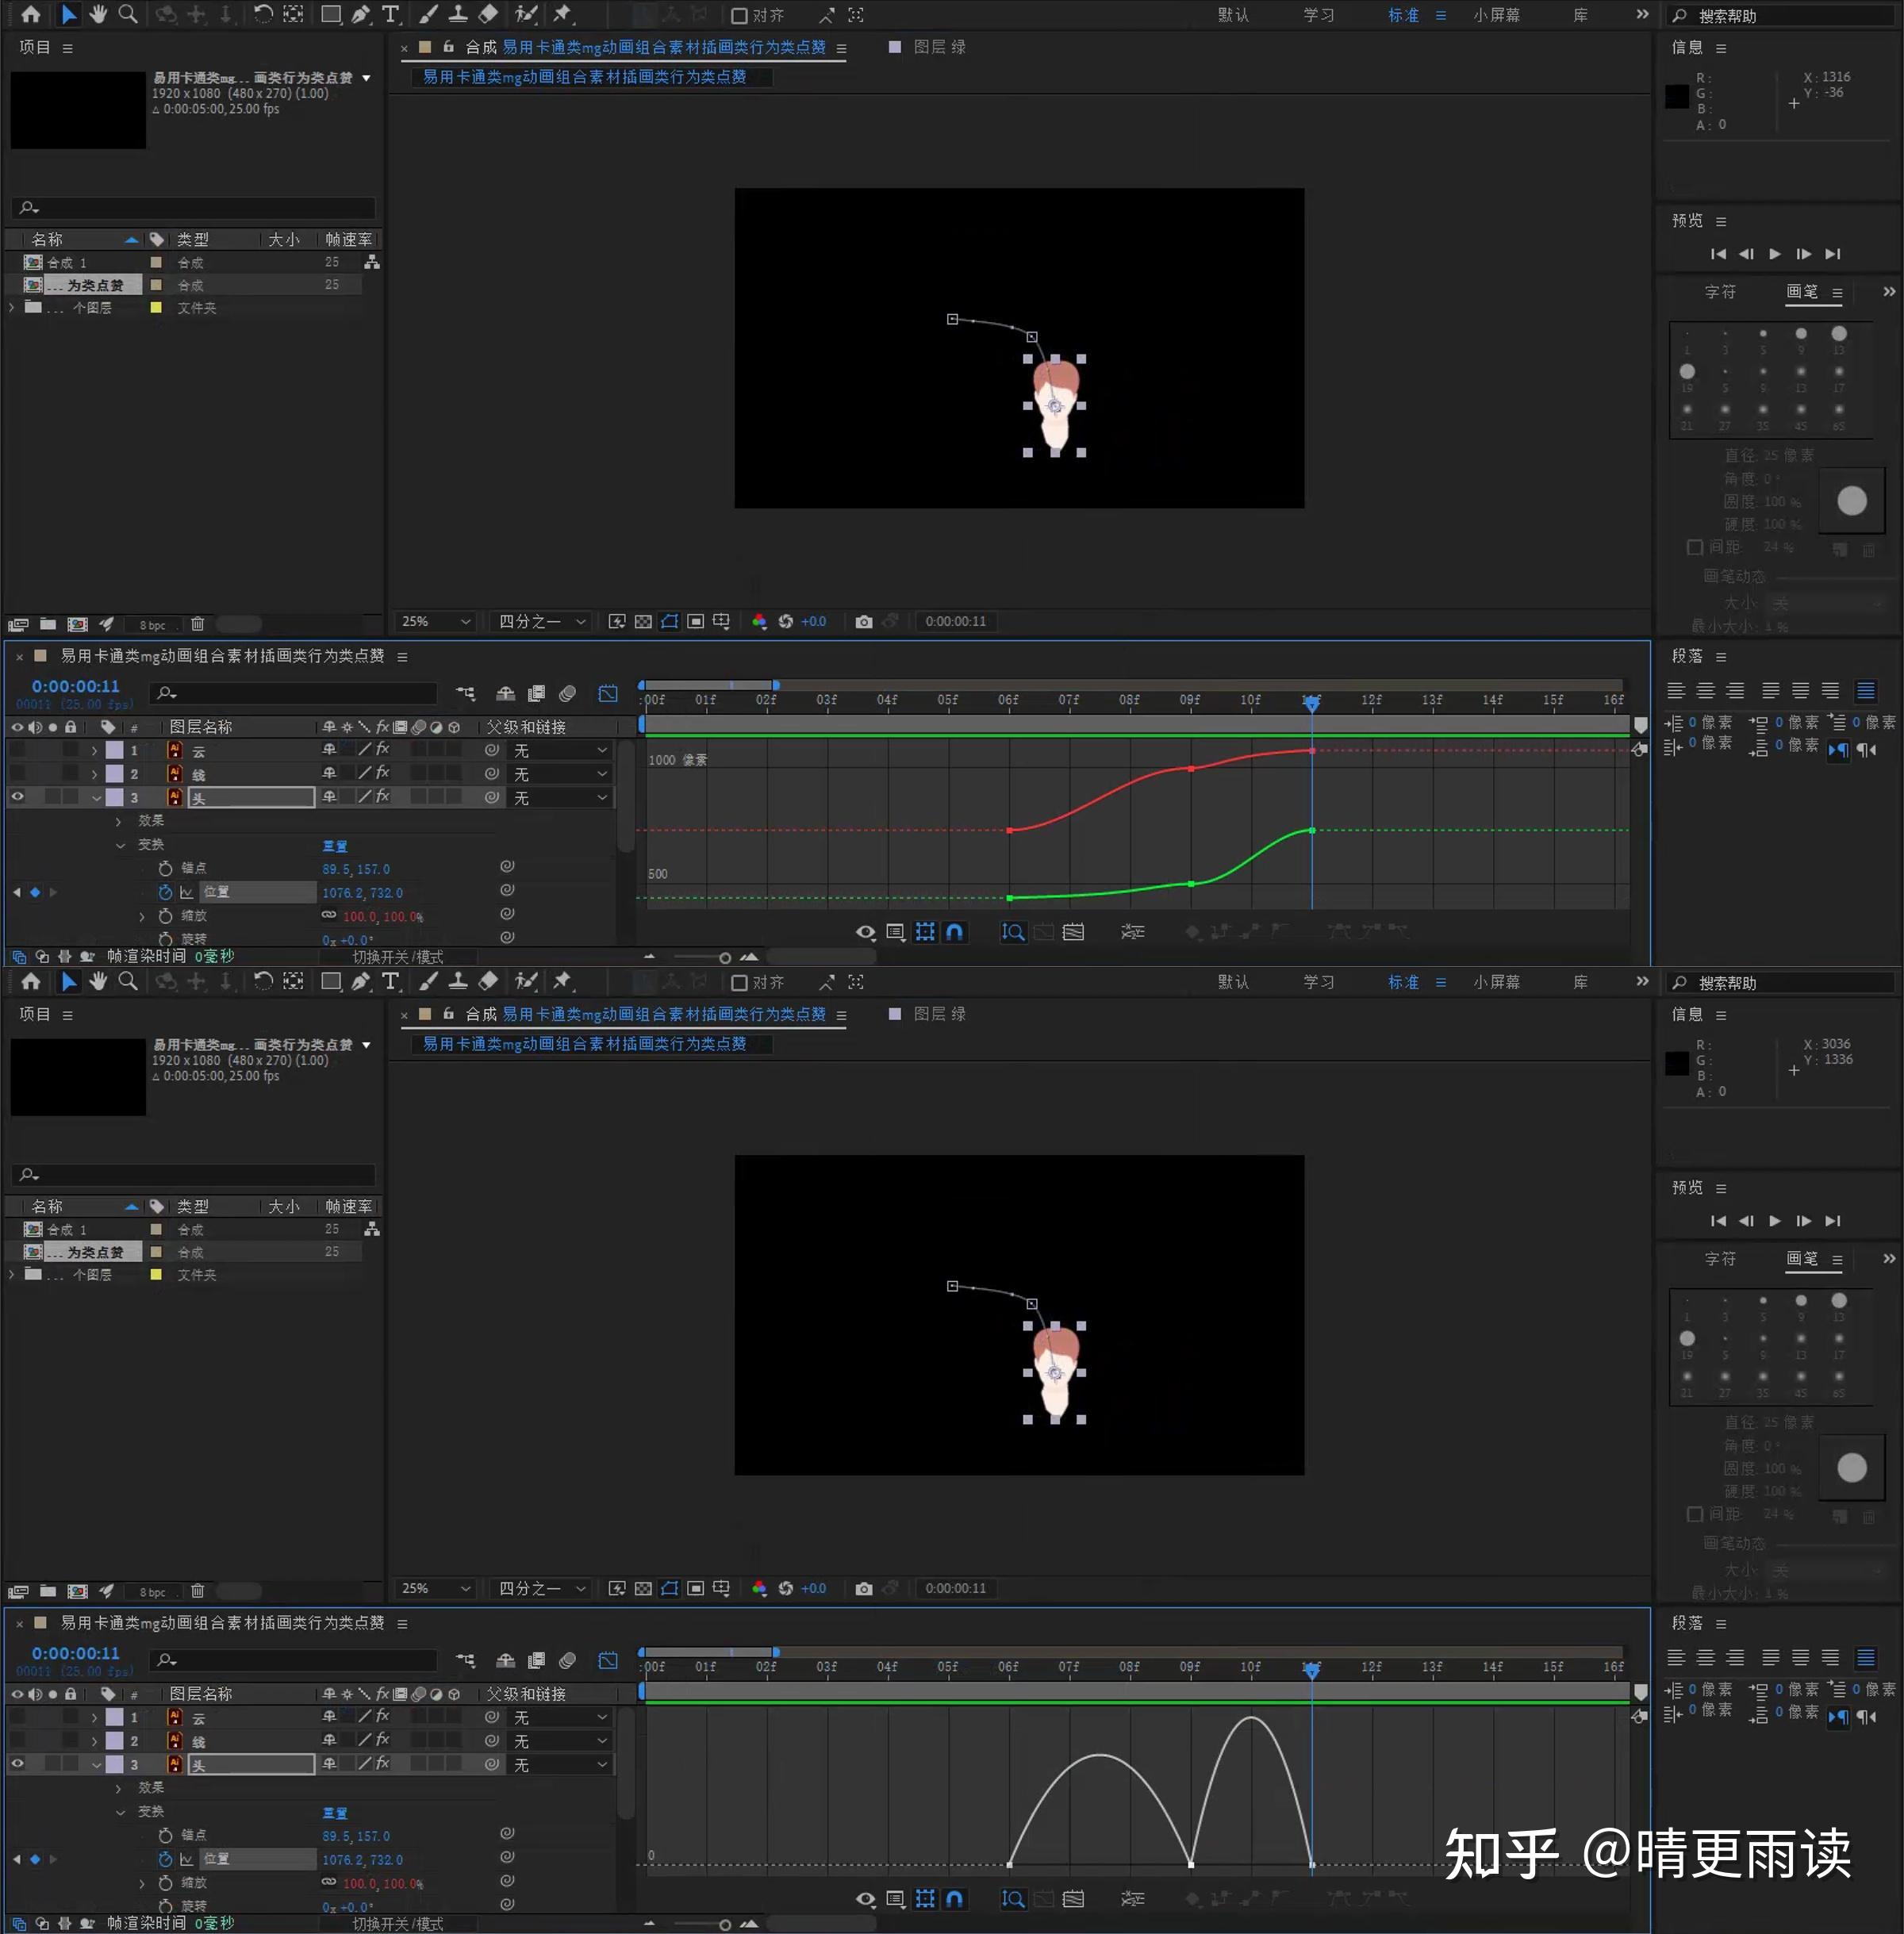Image resolution: width=1904 pixels, height=1934 pixels.
Task: Expand the 效果 group in the upper timeline
Action: [x=119, y=821]
